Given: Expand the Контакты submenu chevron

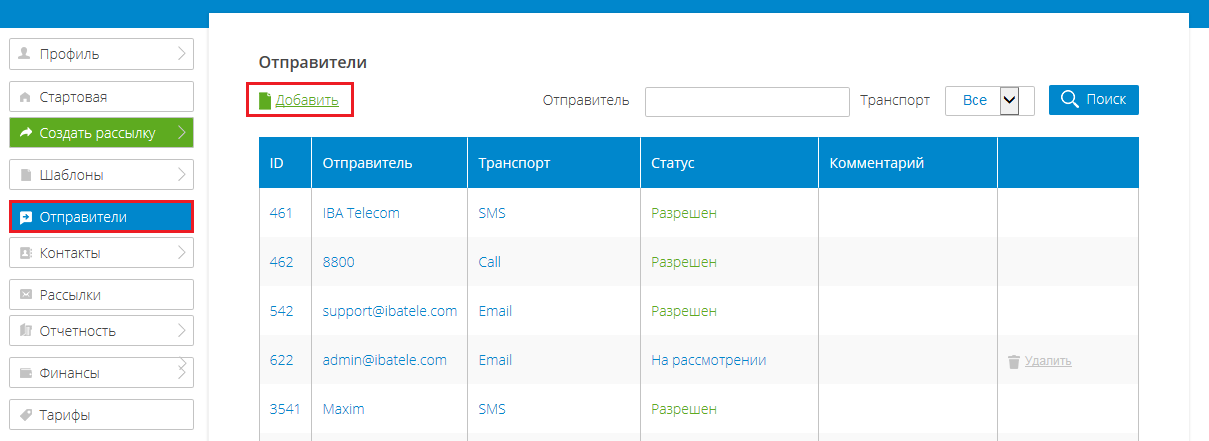Looking at the screenshot, I should (182, 253).
